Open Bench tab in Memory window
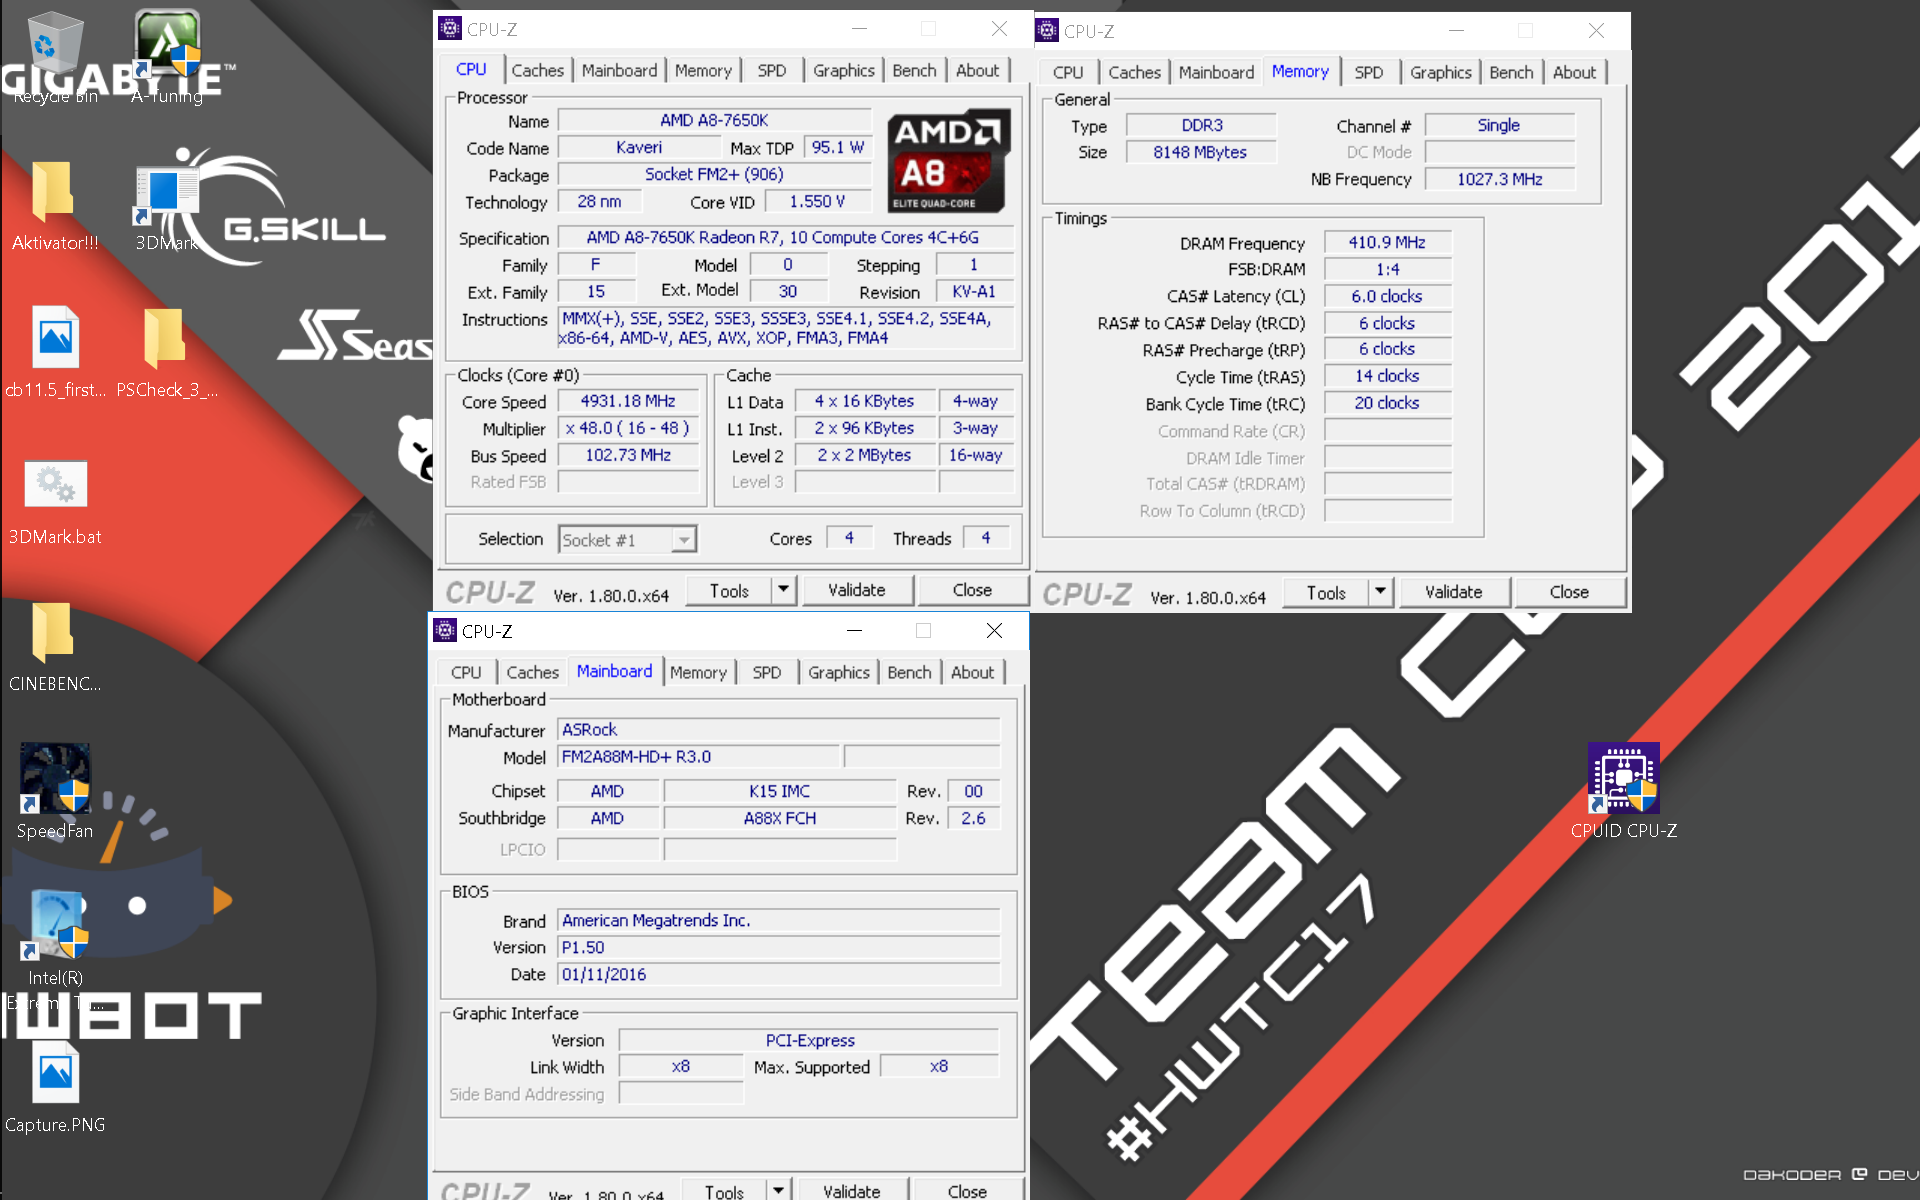The image size is (1920, 1200). 1511,72
